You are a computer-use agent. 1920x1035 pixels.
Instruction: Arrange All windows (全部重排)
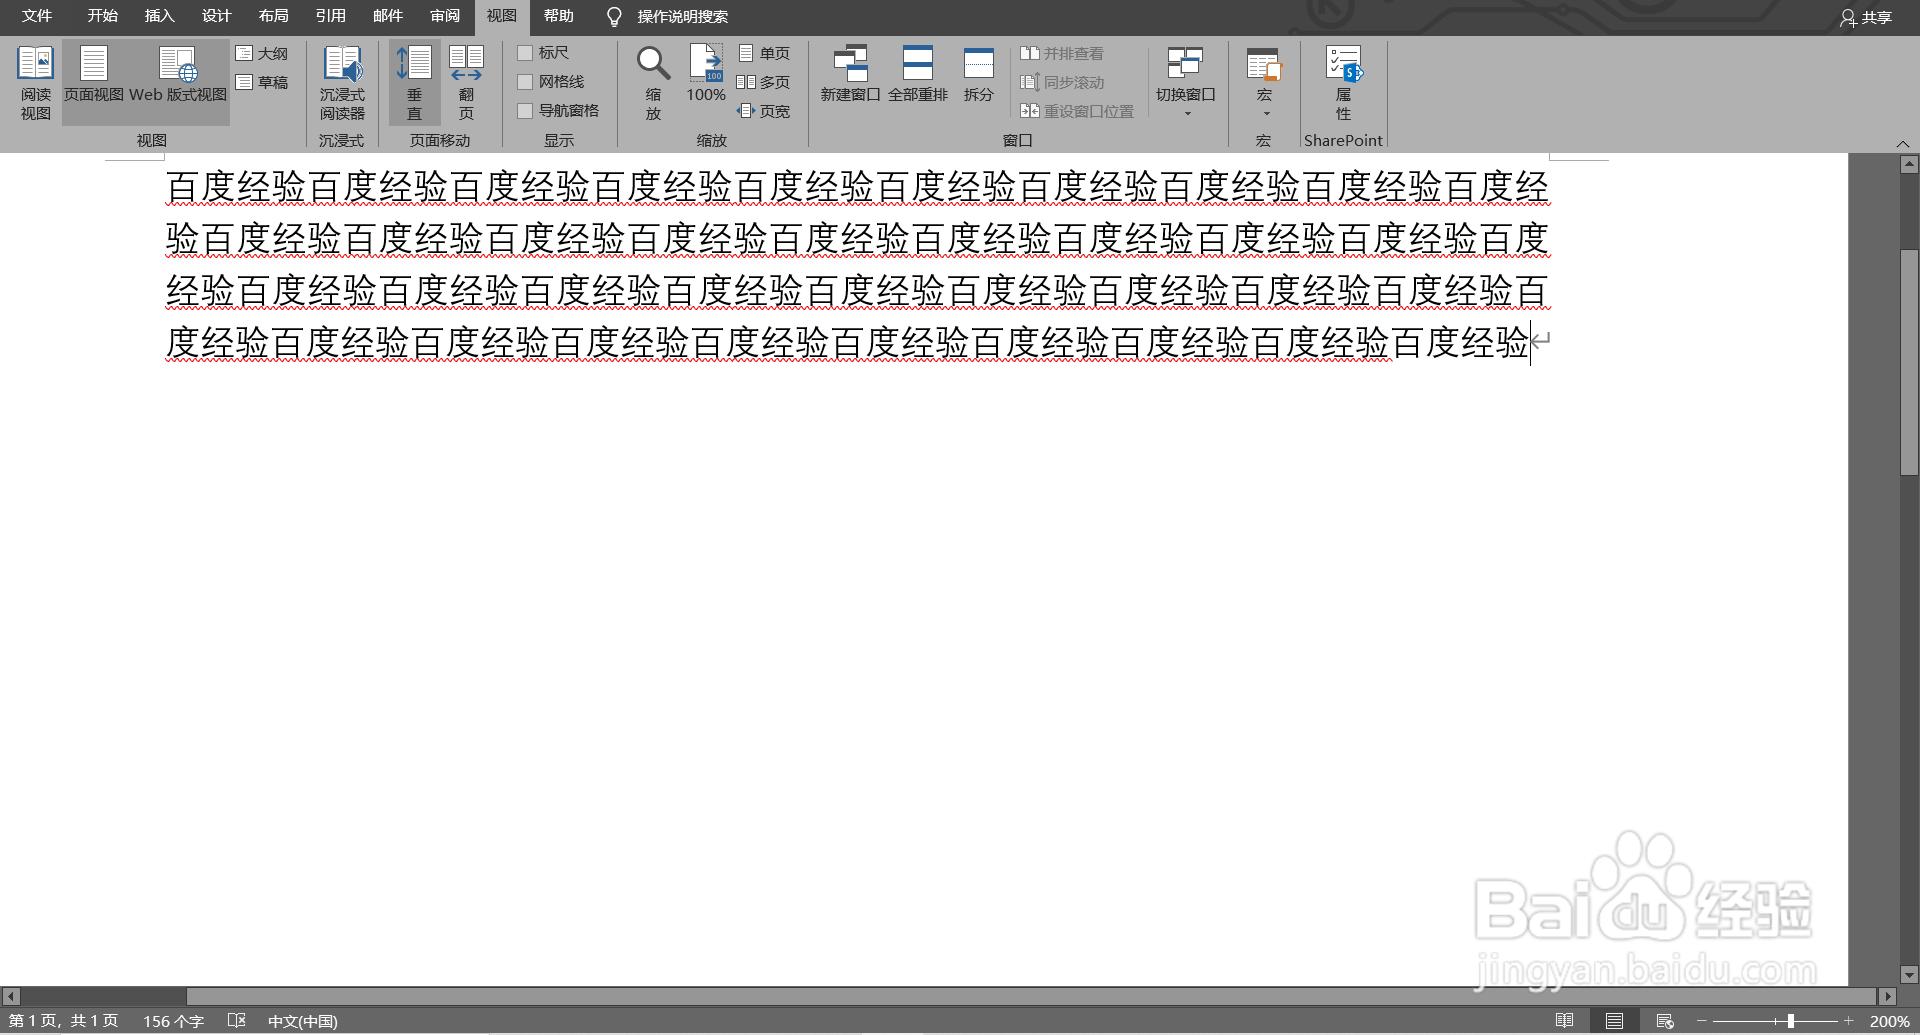tap(918, 74)
